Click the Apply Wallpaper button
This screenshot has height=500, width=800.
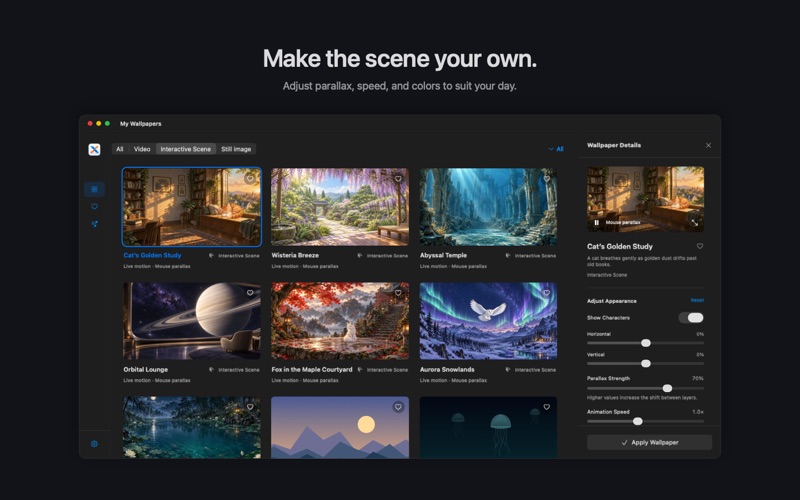click(x=649, y=442)
